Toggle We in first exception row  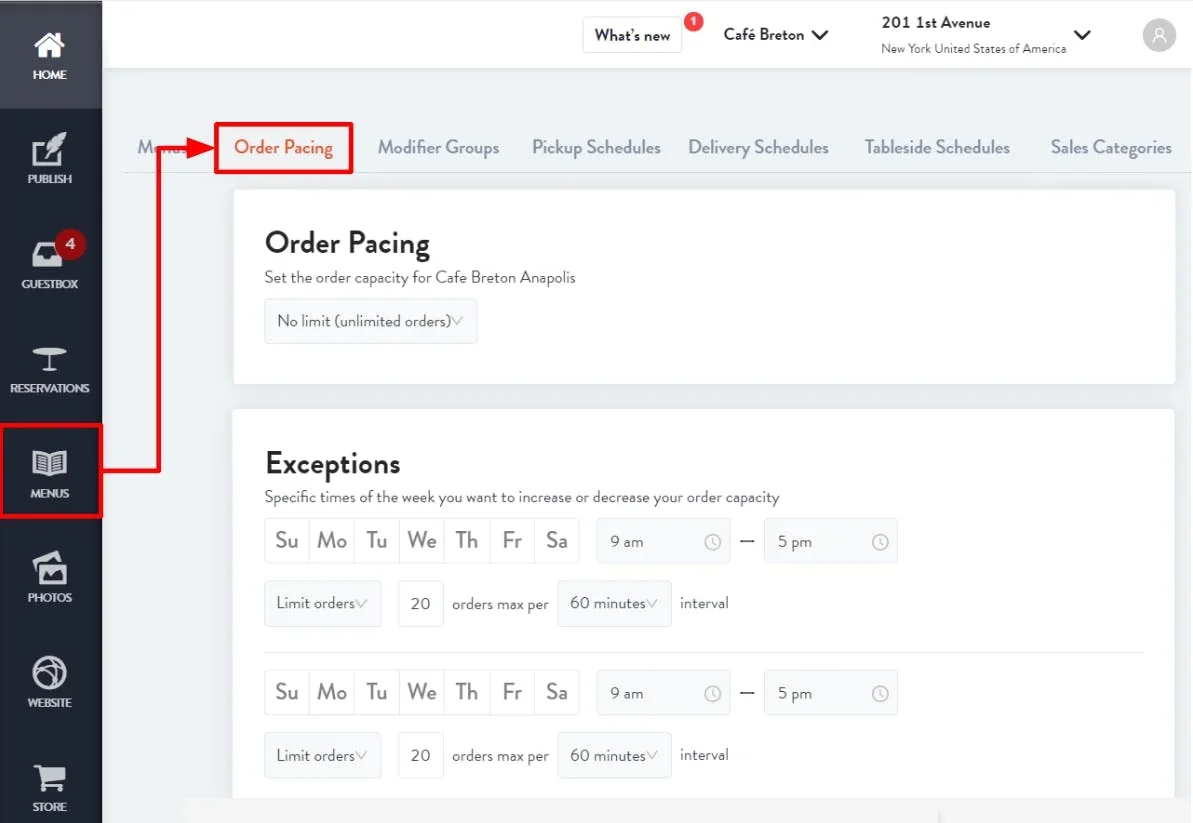pos(422,541)
